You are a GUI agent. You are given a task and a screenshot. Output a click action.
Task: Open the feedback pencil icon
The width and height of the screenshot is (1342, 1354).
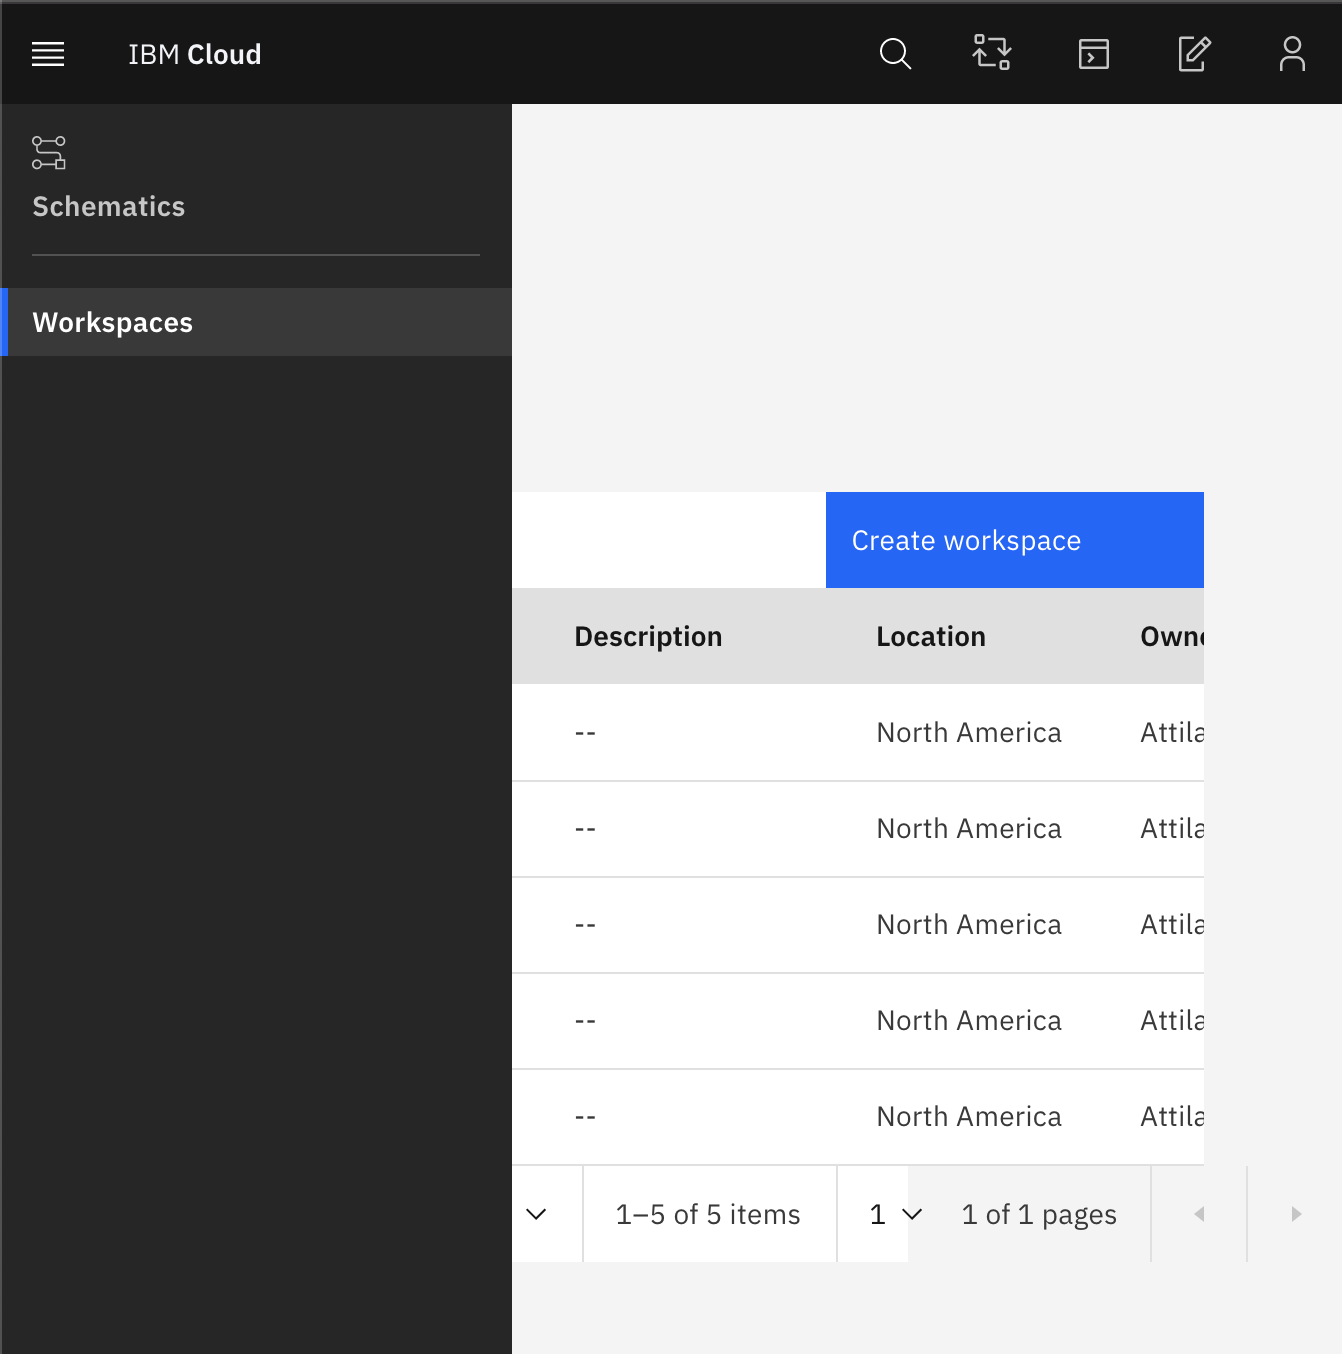tap(1193, 54)
